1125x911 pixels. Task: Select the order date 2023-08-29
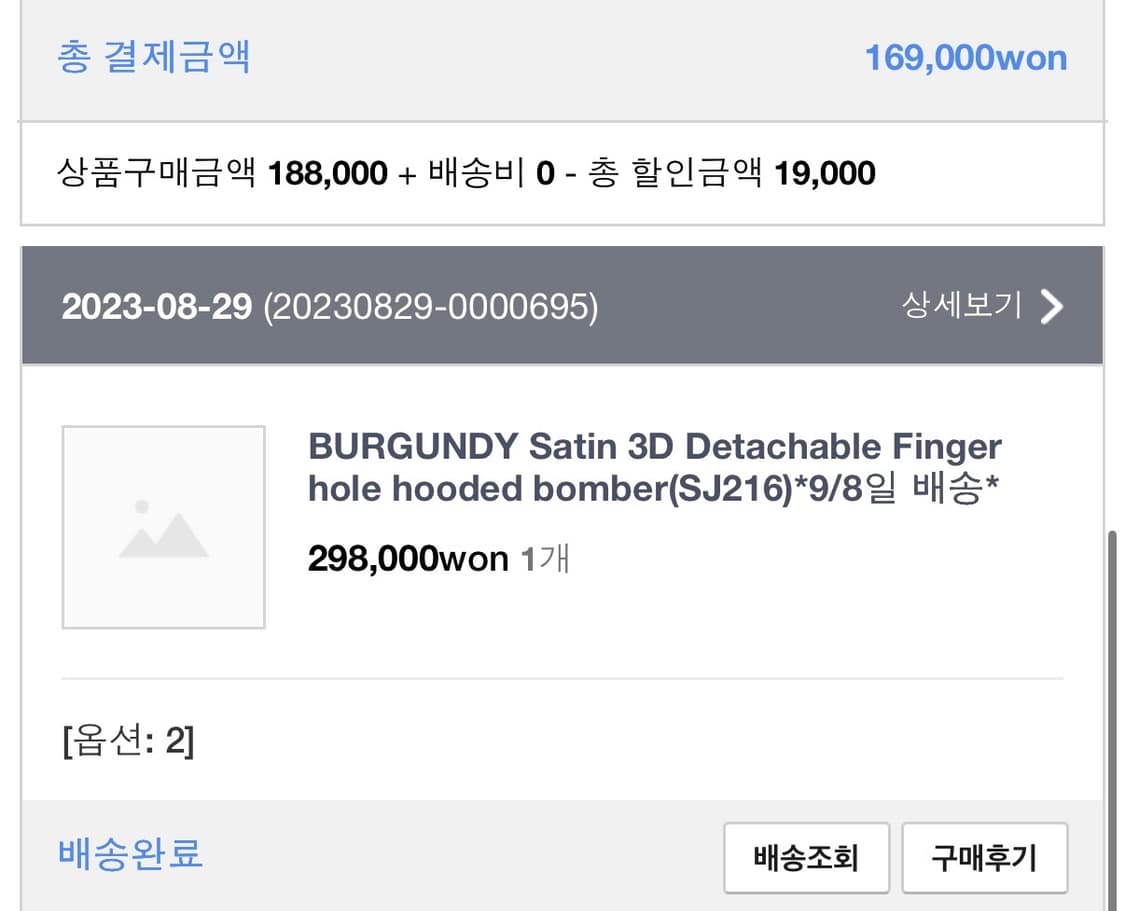coord(156,307)
